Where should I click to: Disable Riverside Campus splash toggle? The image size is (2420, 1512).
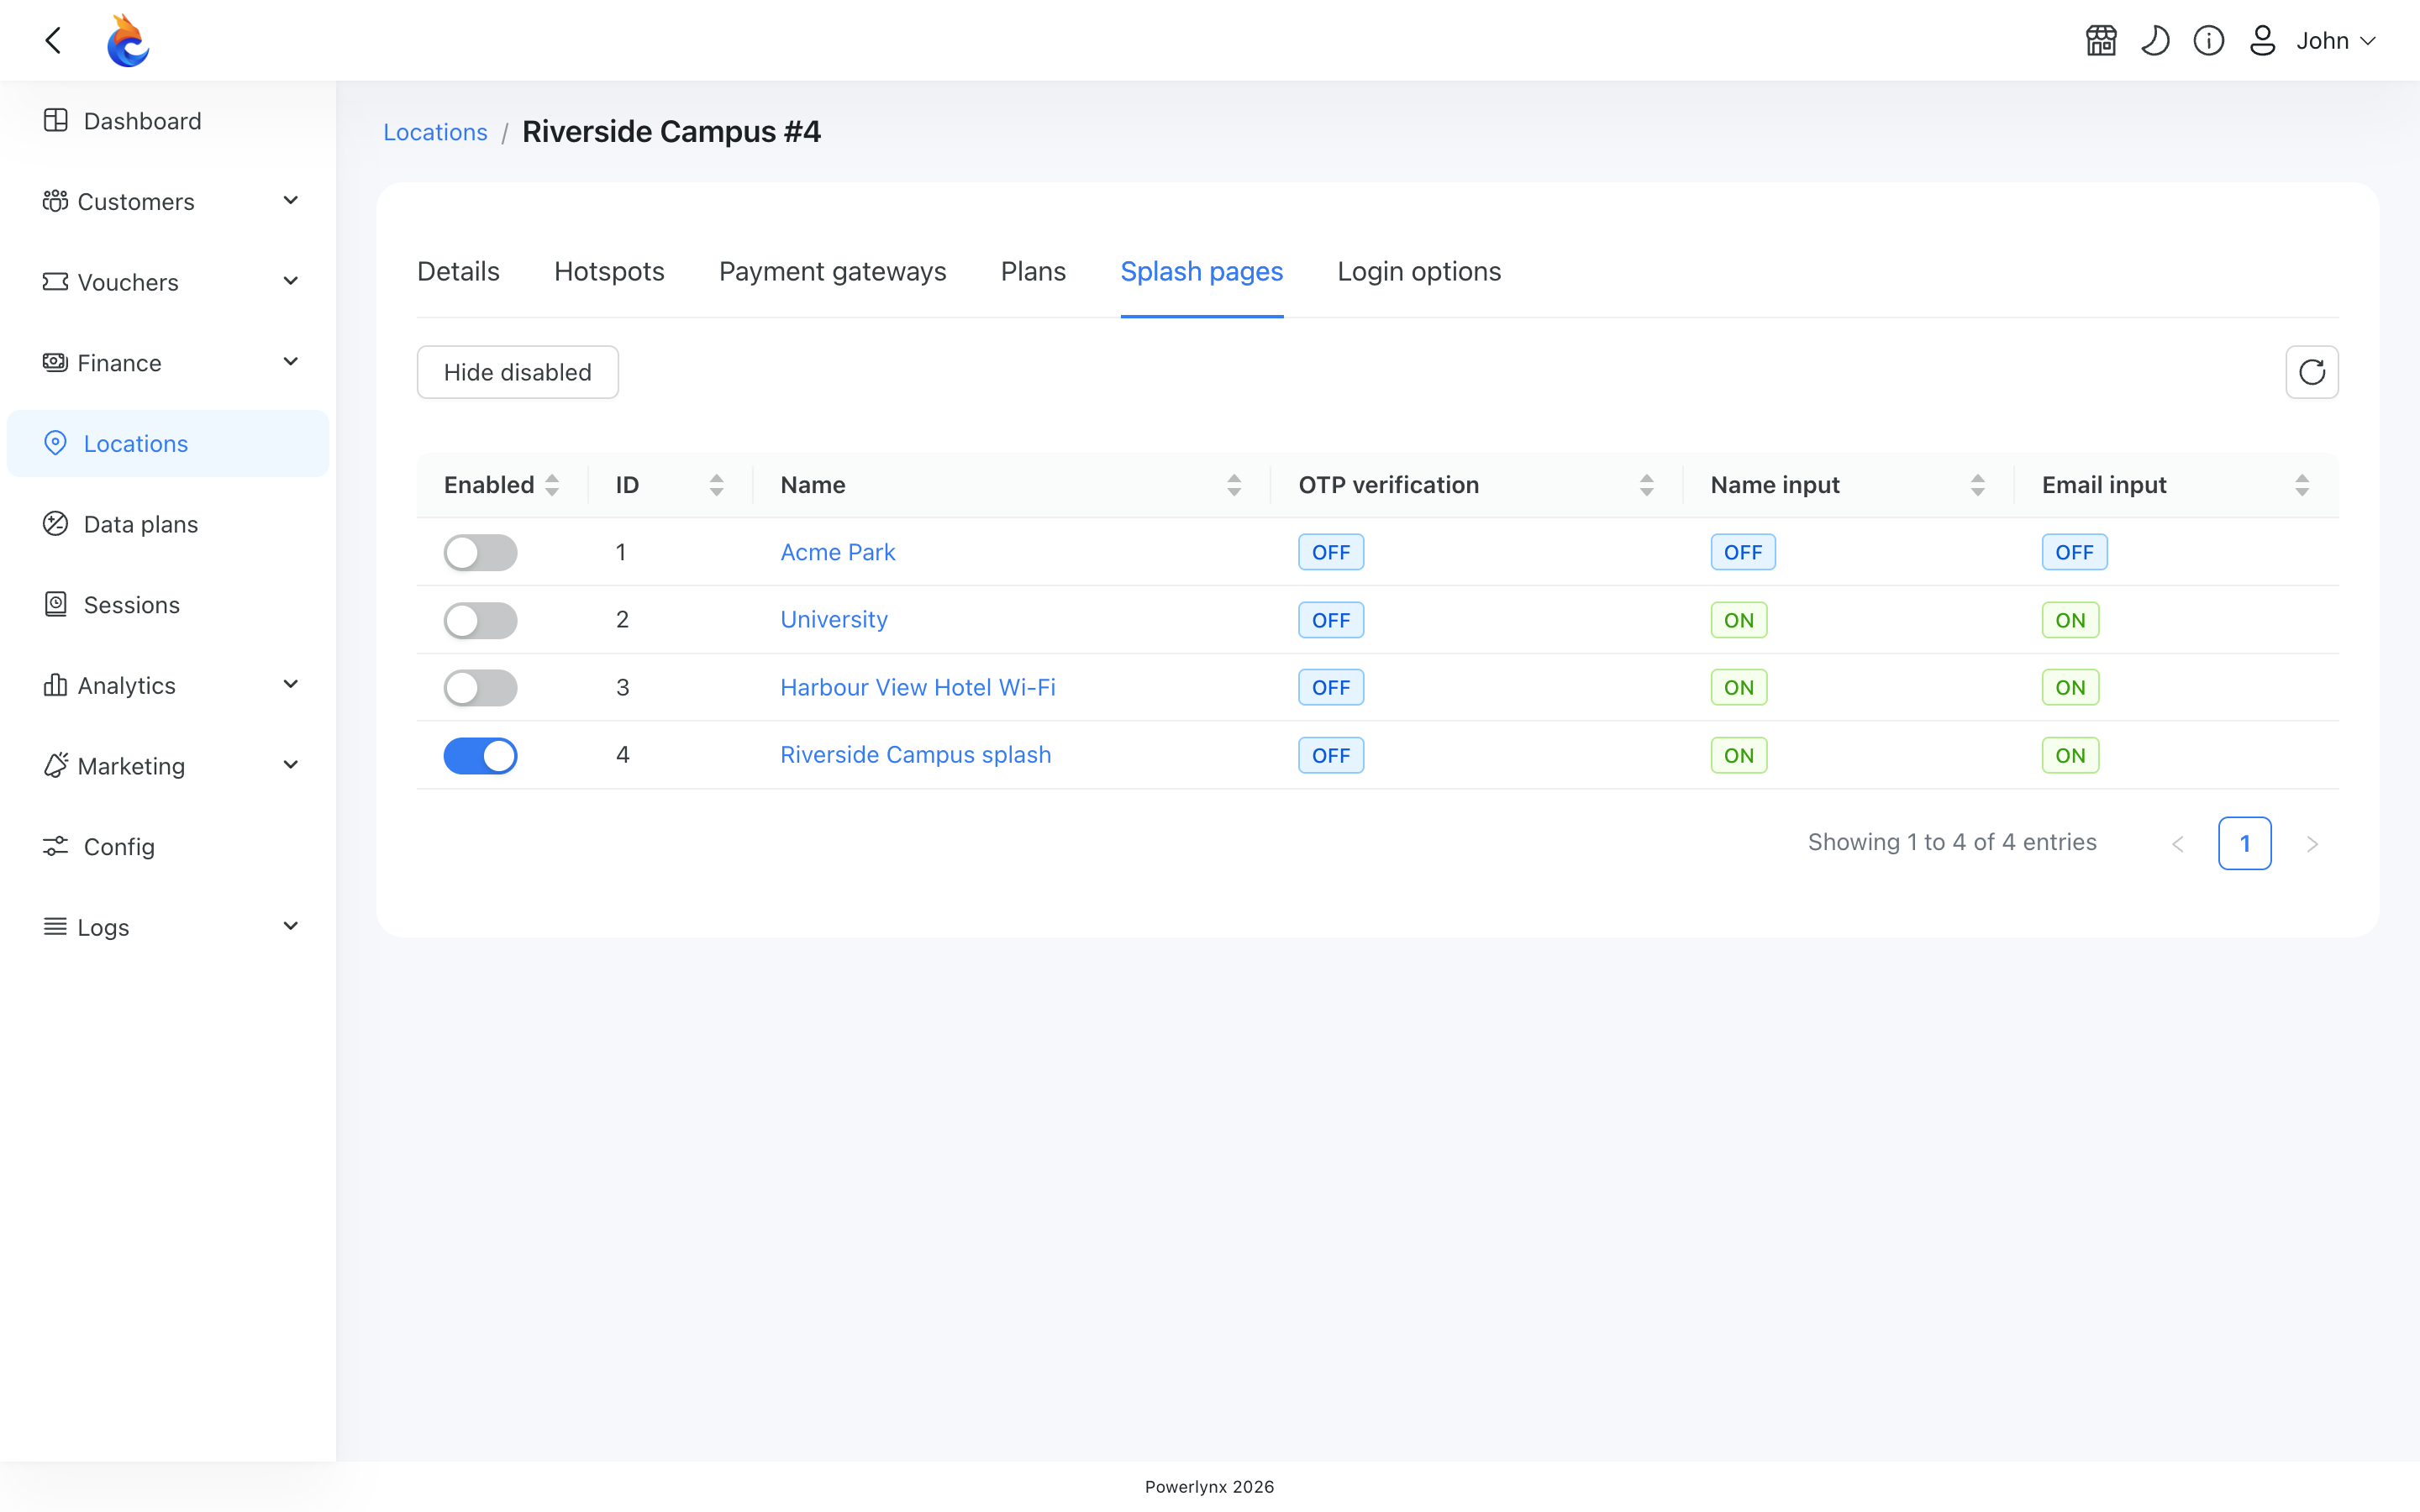point(480,755)
